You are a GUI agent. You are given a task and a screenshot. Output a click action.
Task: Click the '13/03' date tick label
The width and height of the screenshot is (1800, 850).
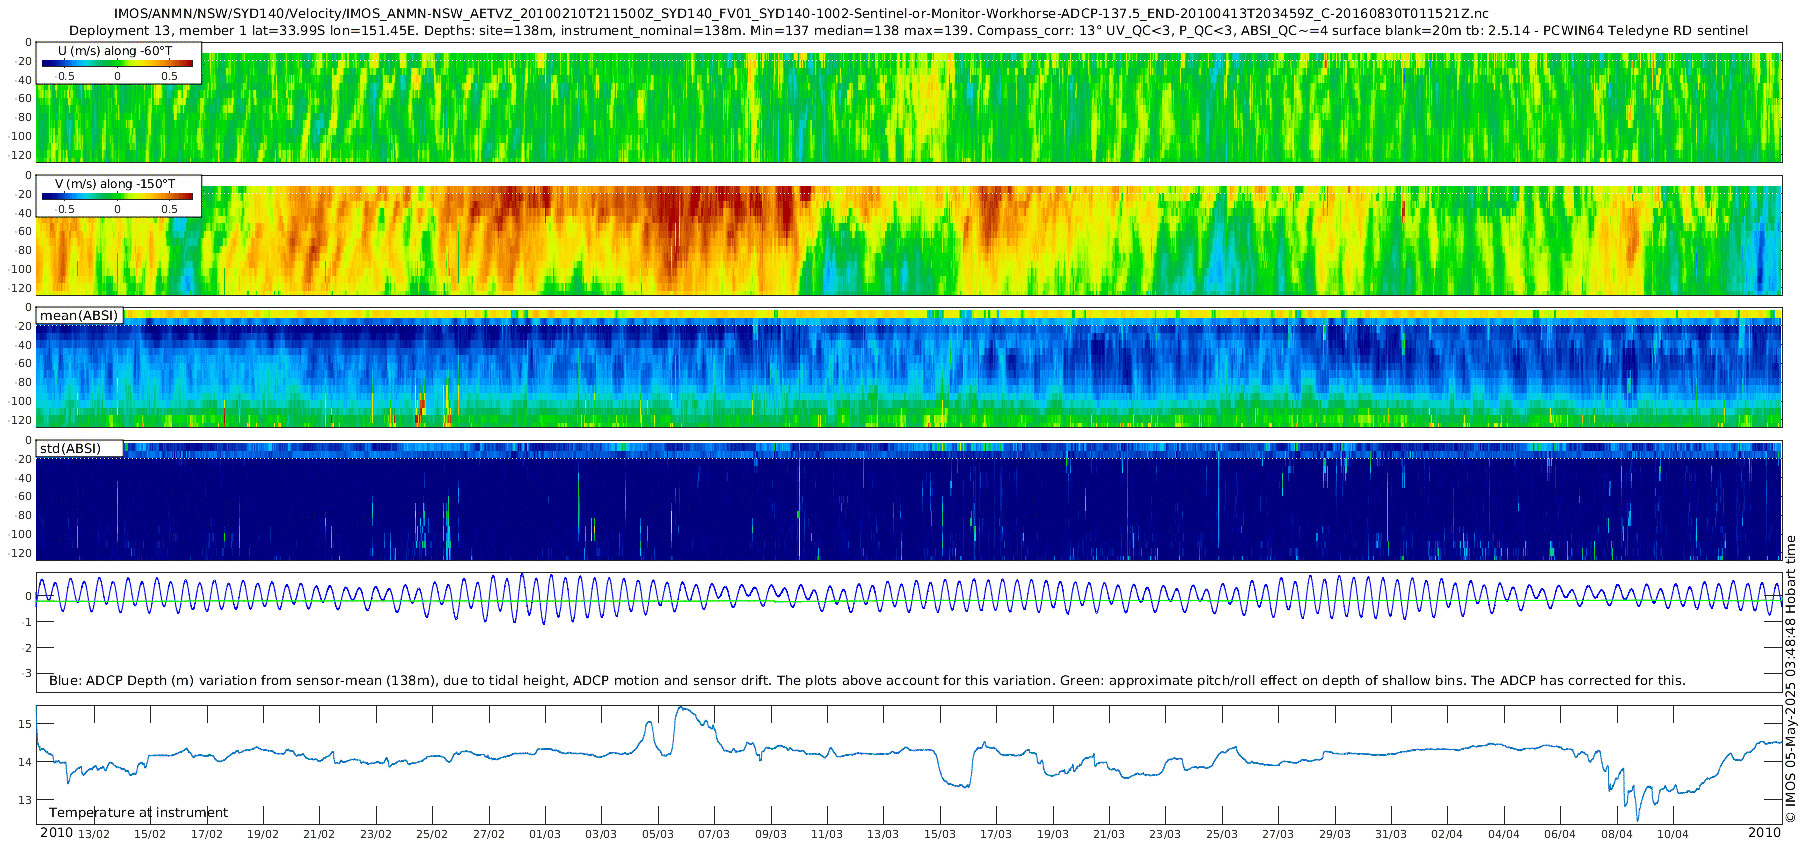pyautogui.click(x=883, y=834)
